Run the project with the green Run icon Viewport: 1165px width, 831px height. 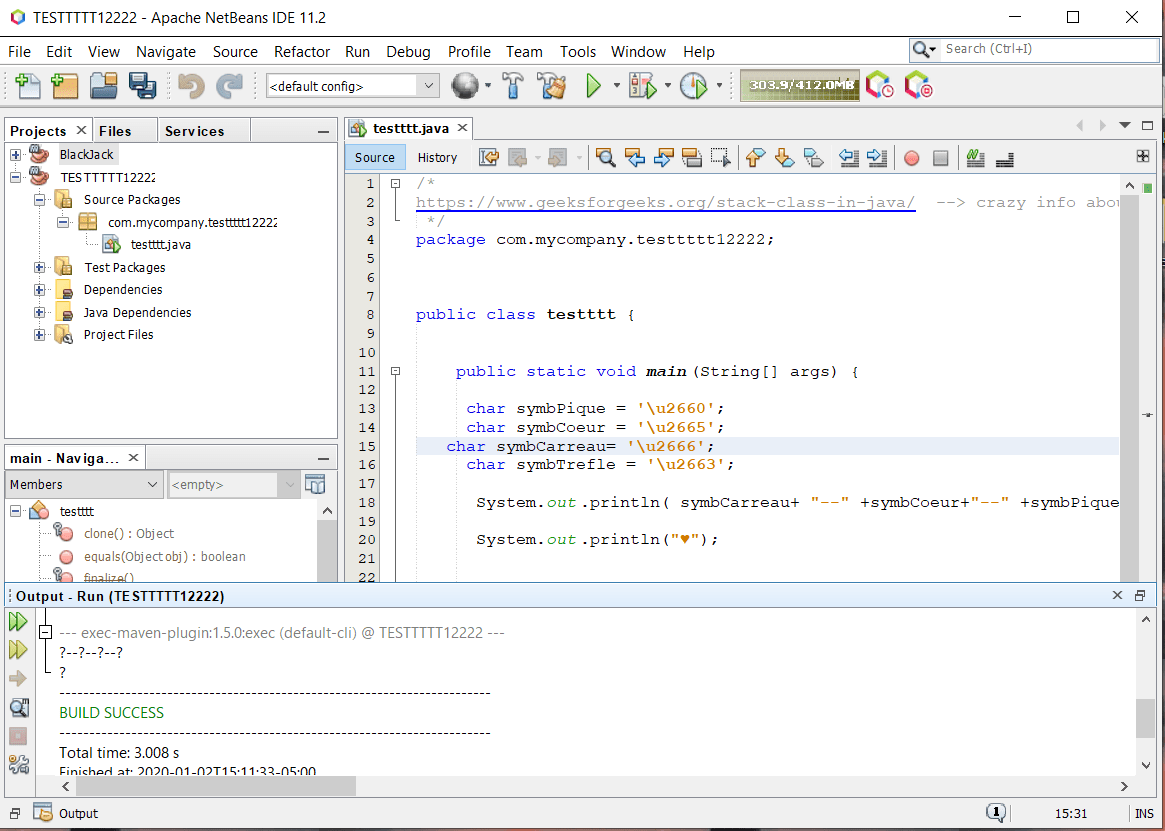click(594, 86)
